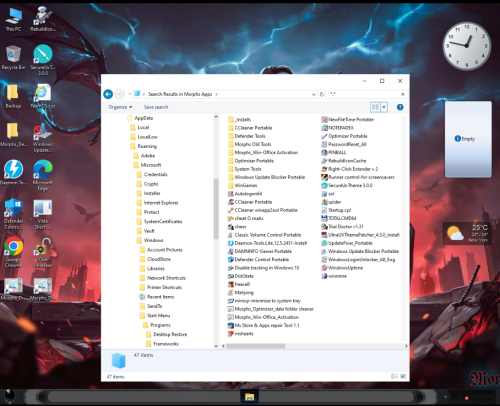Click the Save search button
The height and width of the screenshot is (406, 500).
(156, 107)
